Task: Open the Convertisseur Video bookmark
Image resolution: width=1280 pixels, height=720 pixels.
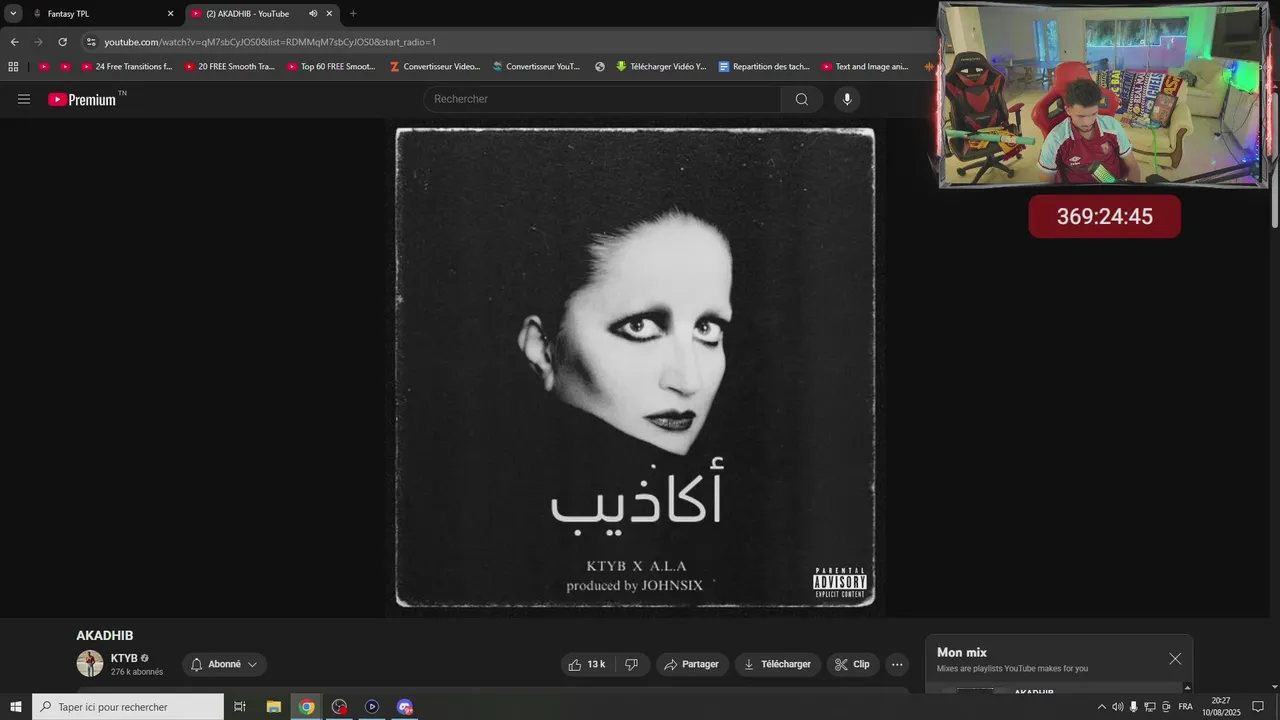Action: coord(435,67)
